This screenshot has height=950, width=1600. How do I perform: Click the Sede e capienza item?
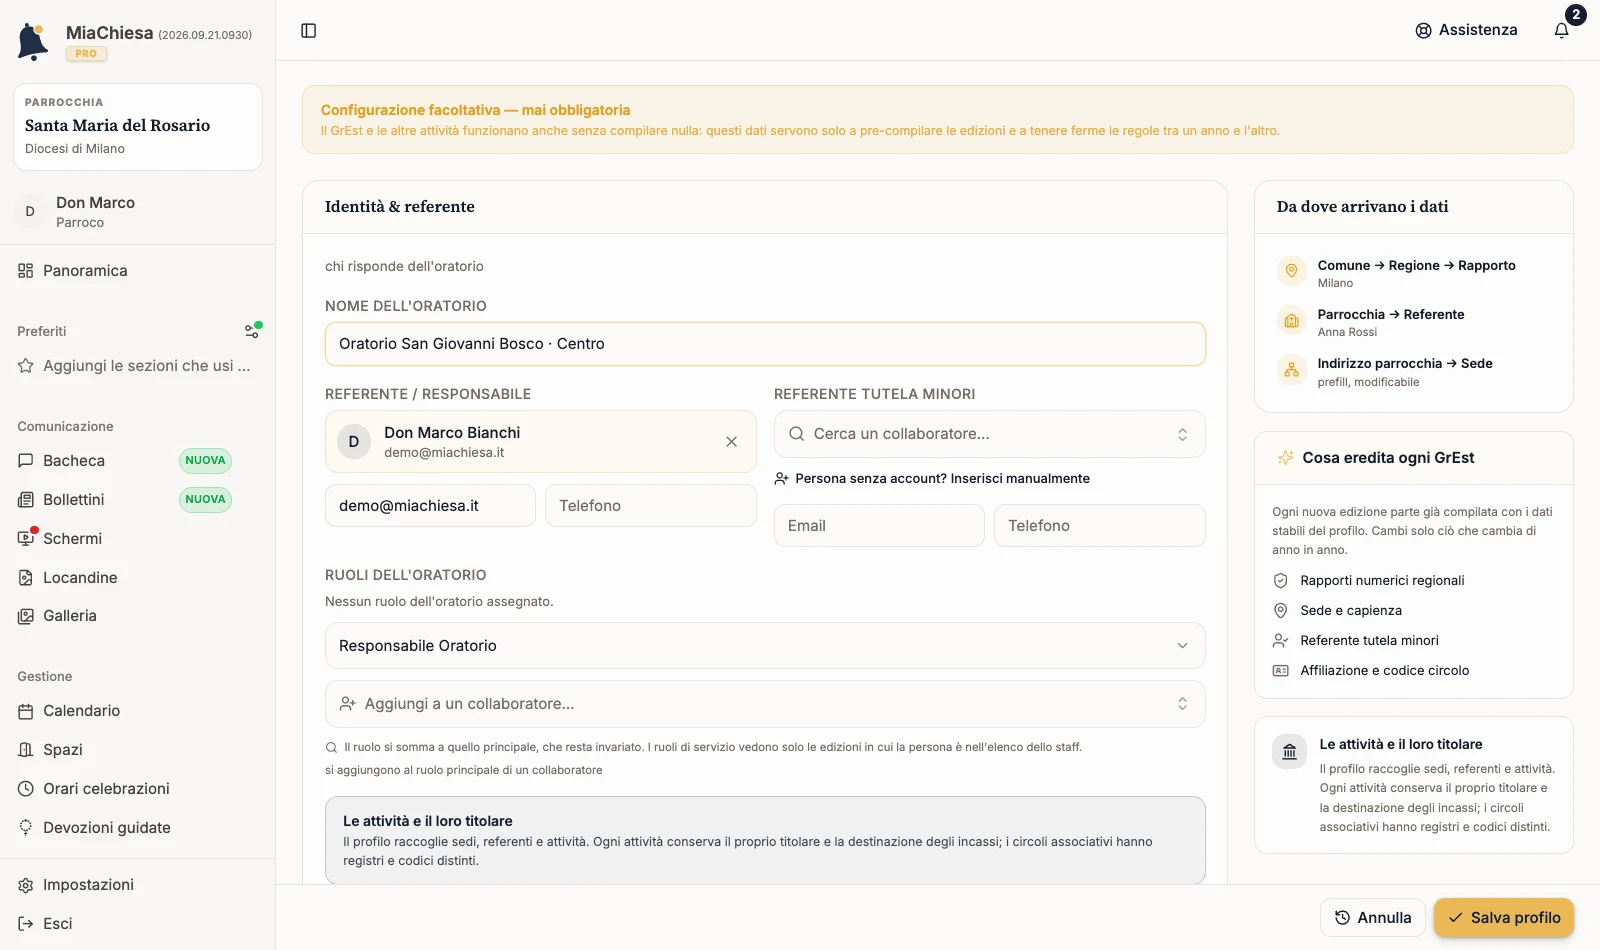pyautogui.click(x=1351, y=611)
